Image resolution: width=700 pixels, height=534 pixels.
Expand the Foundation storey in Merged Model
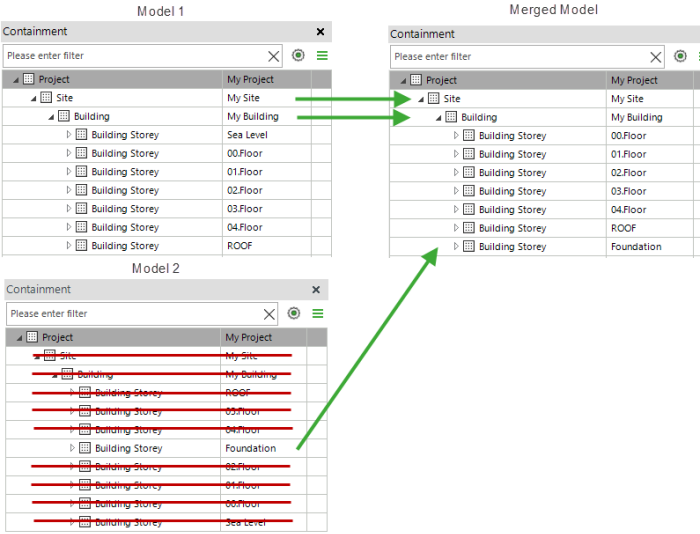456,246
